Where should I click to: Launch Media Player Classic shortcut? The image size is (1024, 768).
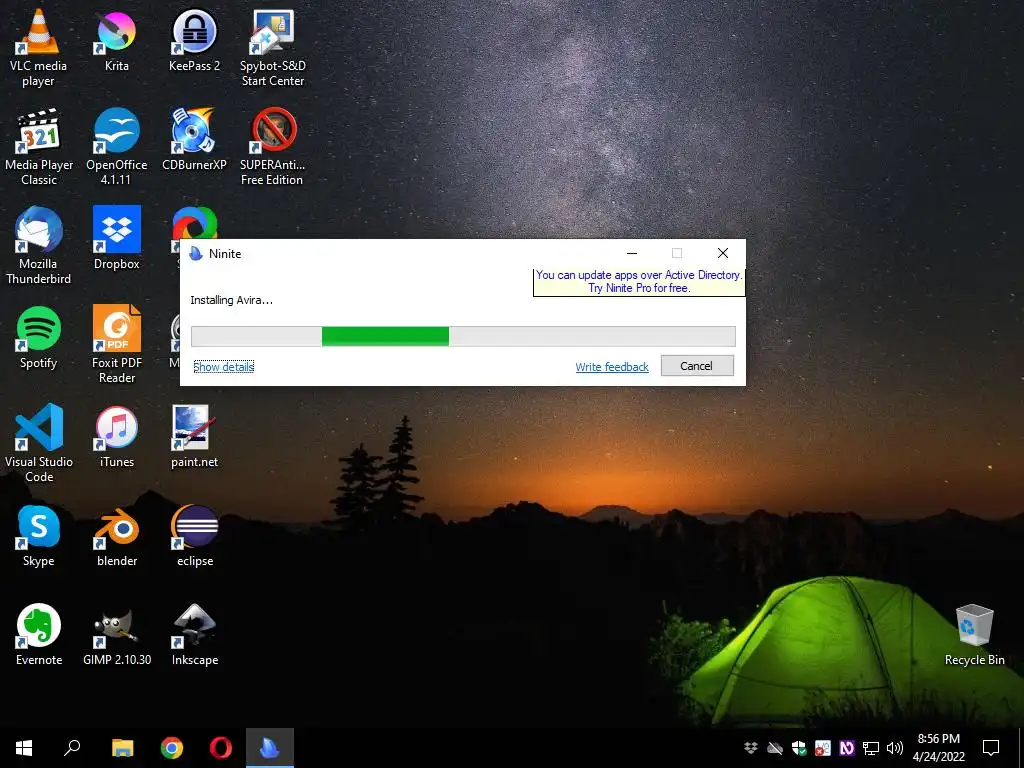39,148
